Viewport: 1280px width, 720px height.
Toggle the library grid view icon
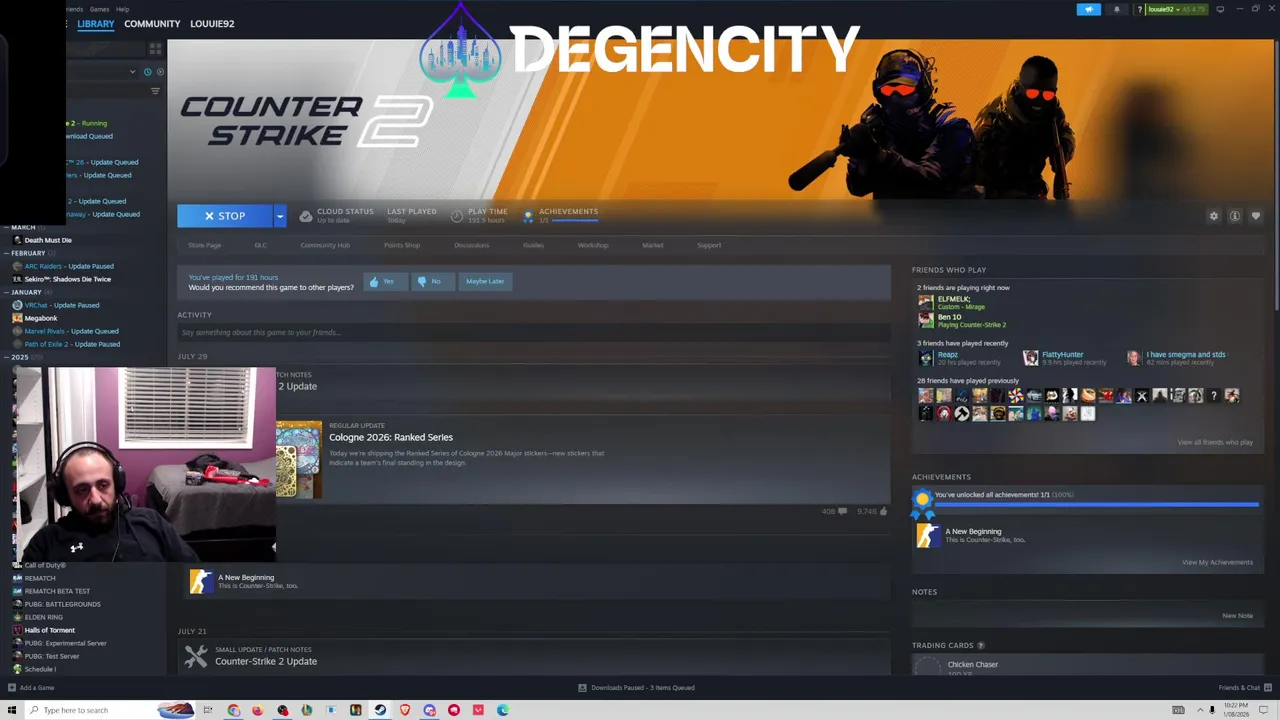pos(155,48)
